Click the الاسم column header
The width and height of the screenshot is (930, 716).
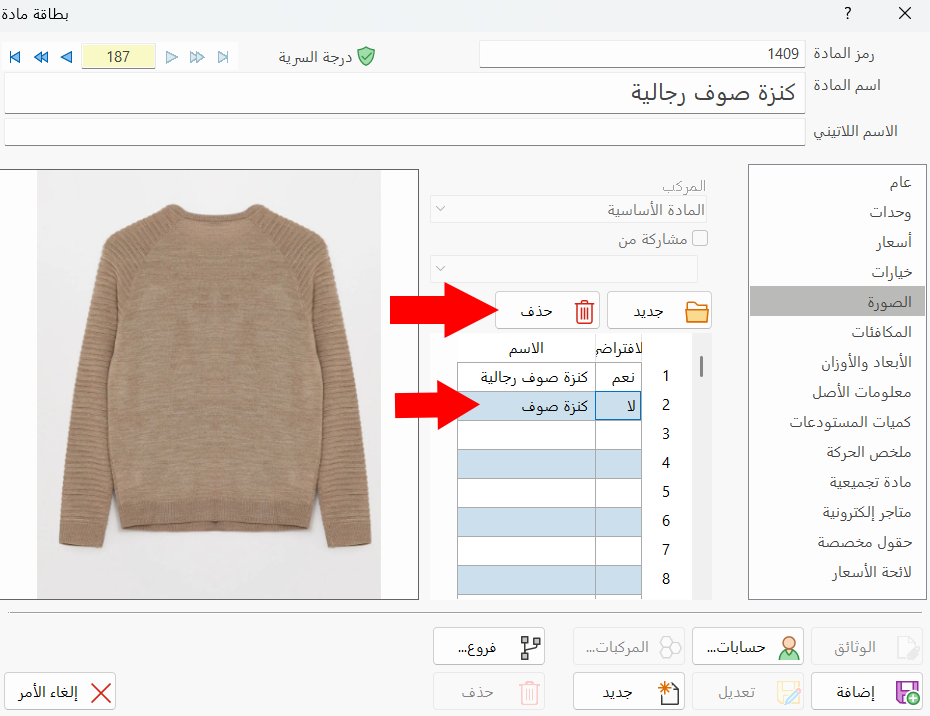coord(526,348)
